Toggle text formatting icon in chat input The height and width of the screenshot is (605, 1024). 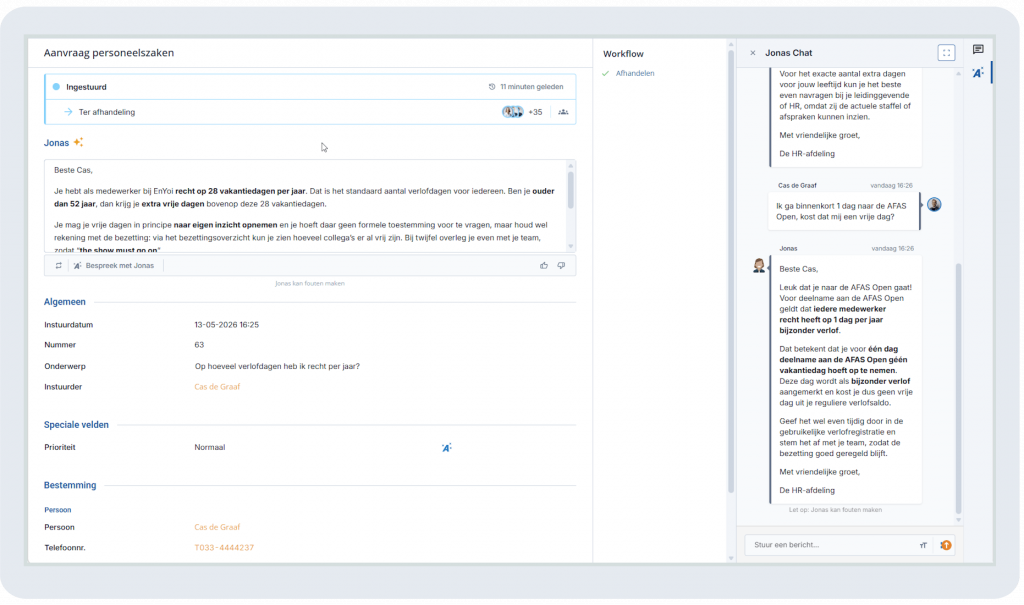(923, 545)
